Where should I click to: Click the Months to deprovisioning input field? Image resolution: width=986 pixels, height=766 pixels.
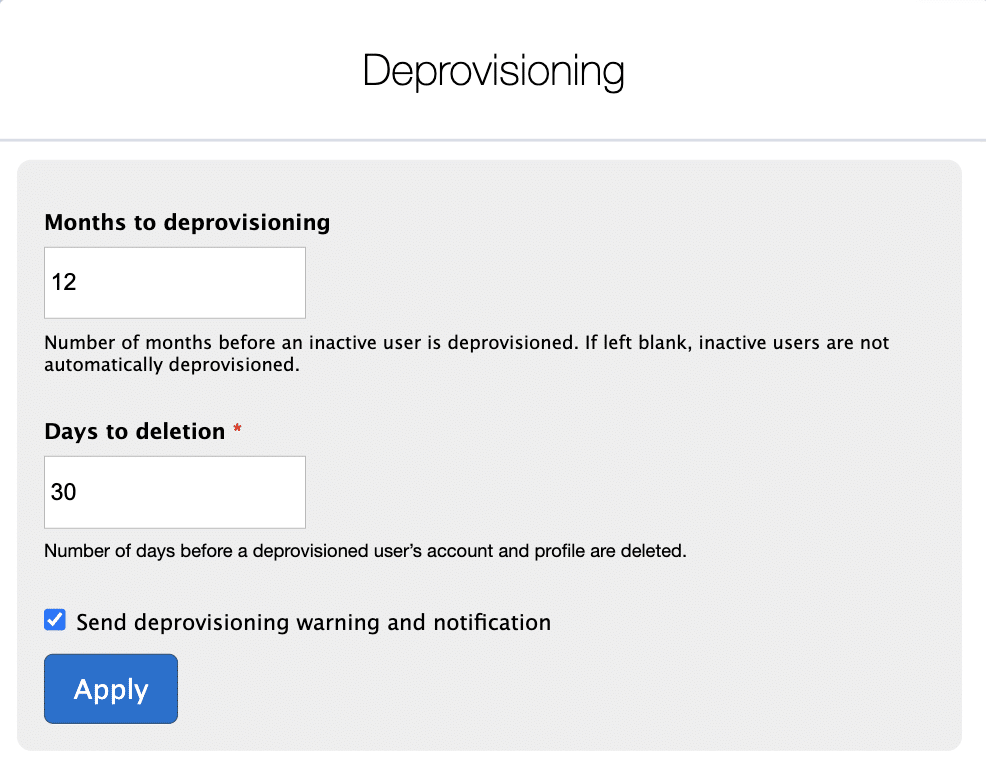(175, 283)
